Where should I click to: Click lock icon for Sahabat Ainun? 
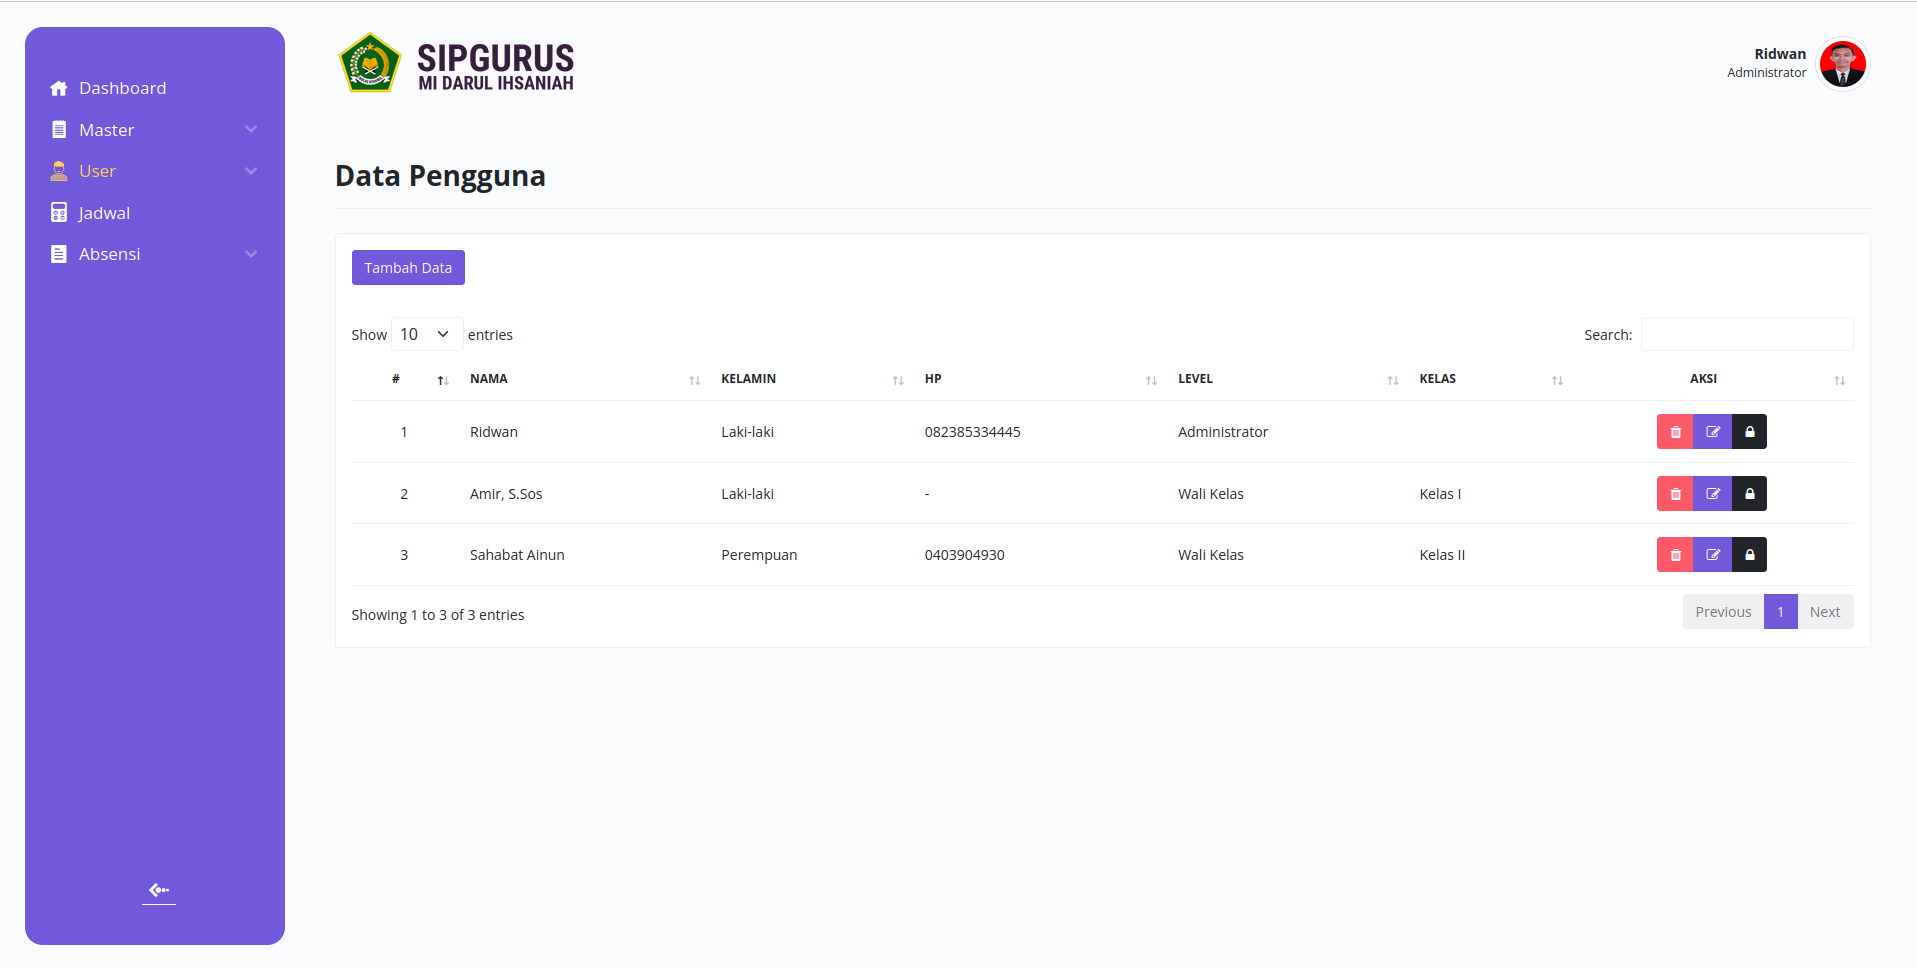coord(1749,555)
